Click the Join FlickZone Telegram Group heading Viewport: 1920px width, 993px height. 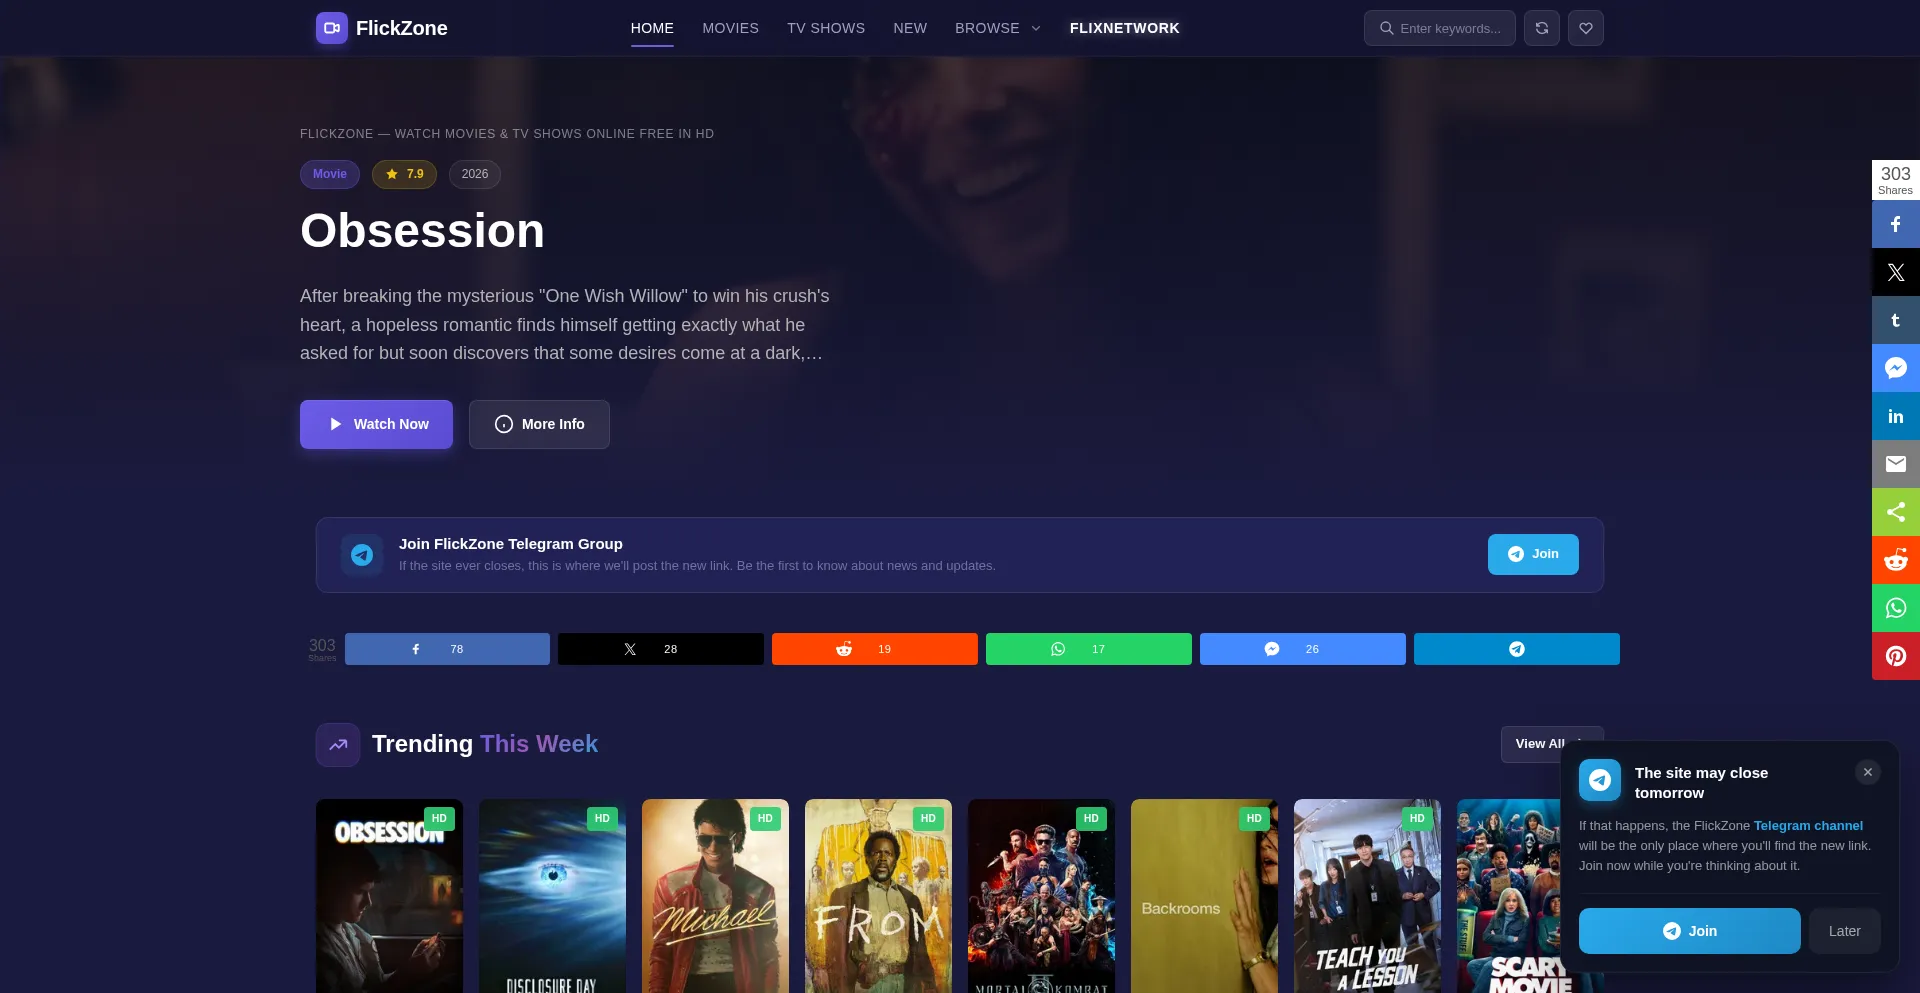(511, 544)
